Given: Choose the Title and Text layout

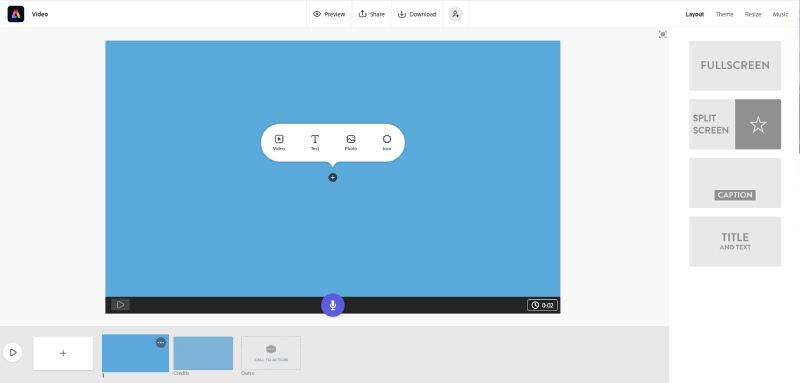Looking at the screenshot, I should point(735,241).
